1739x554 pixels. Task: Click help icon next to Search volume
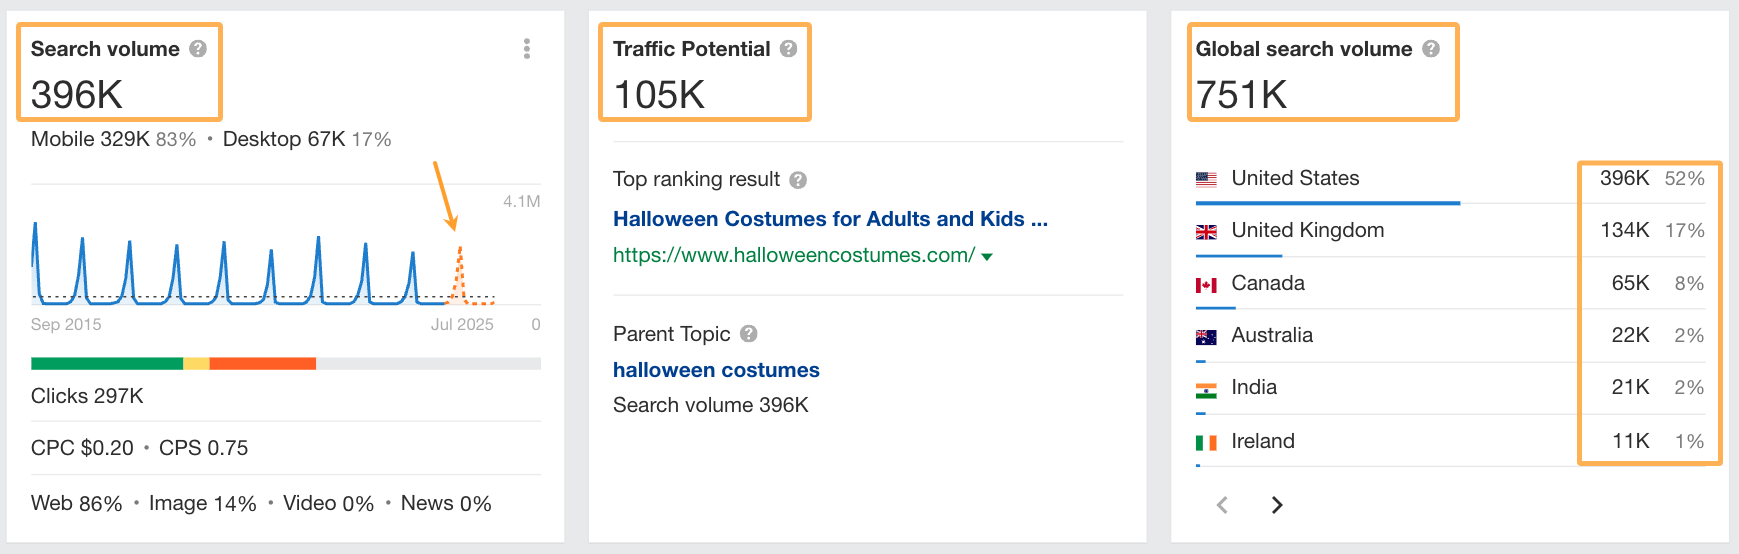click(x=198, y=49)
